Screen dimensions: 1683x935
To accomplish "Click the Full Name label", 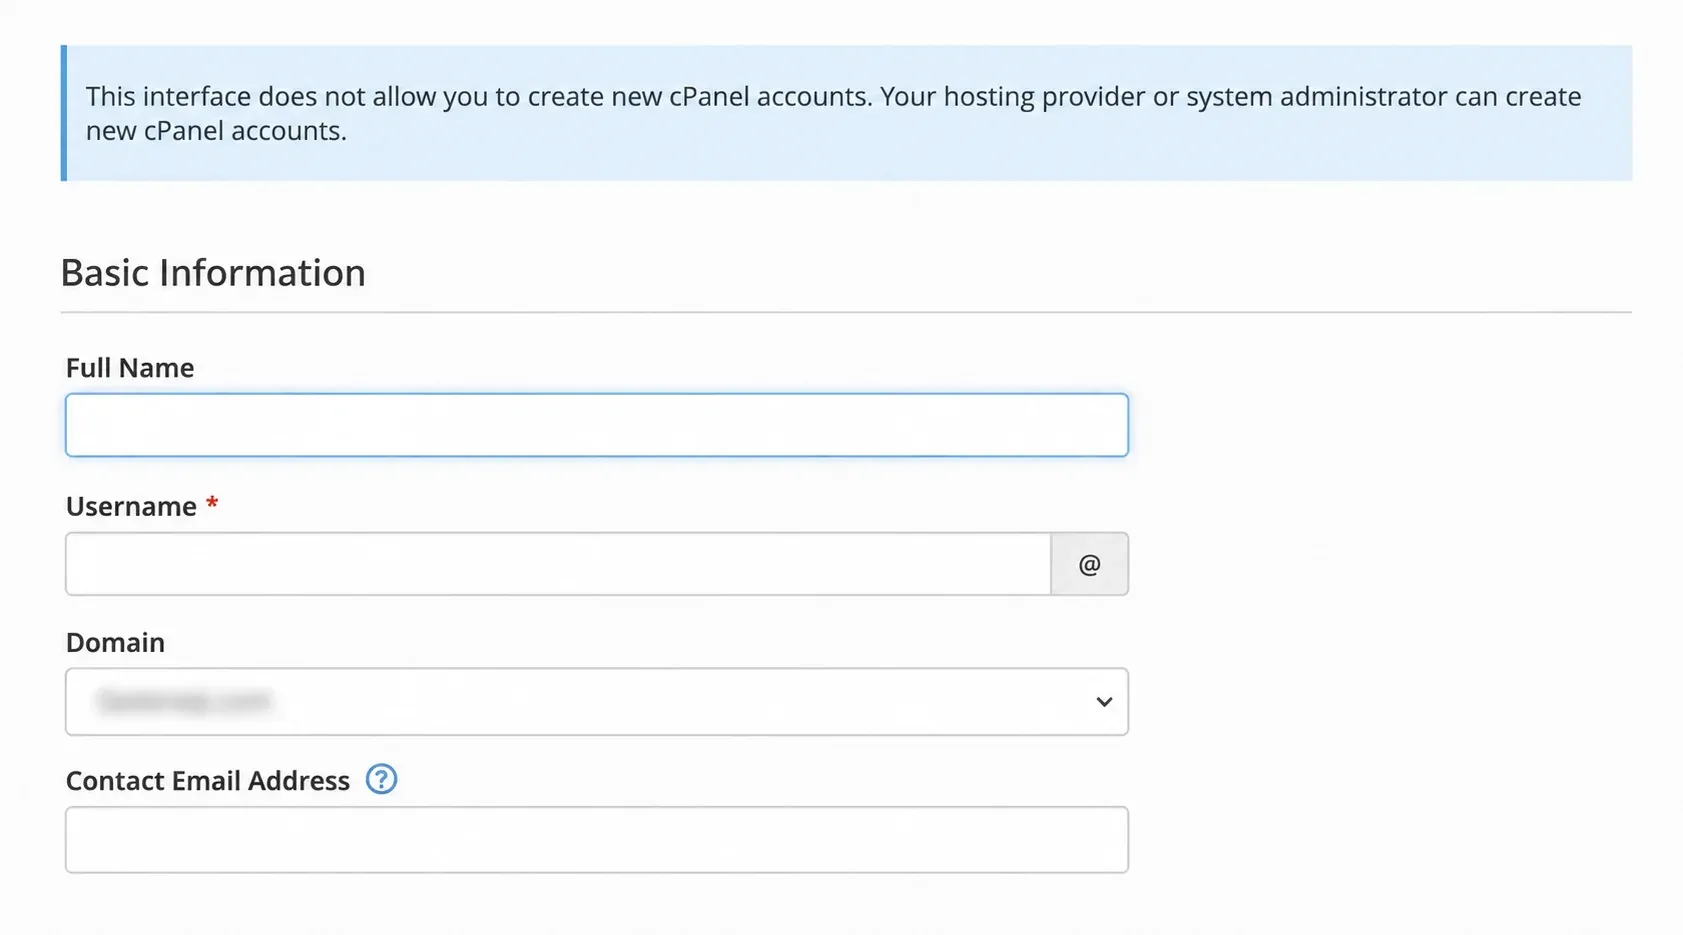I will 130,368.
